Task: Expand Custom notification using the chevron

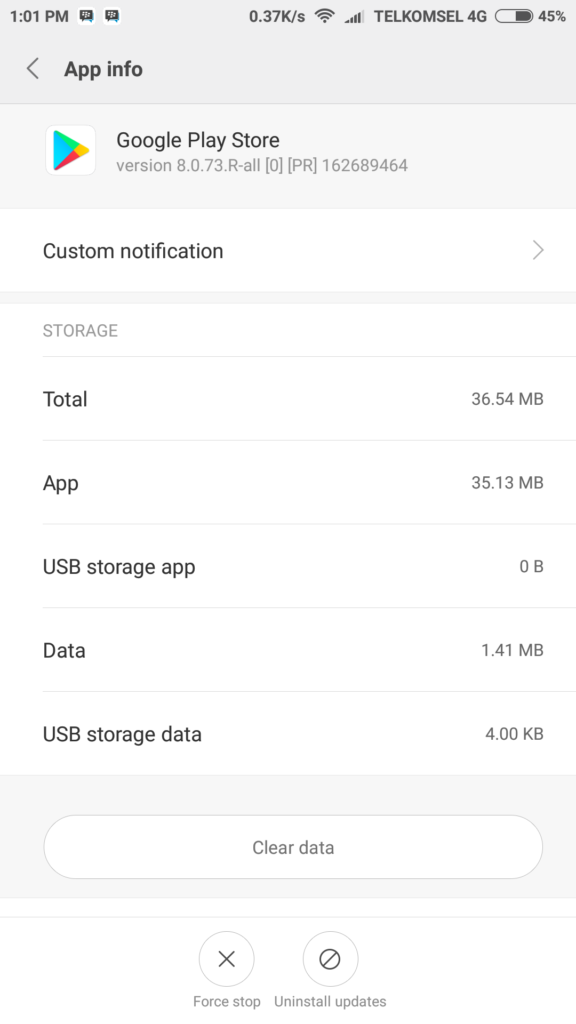Action: point(538,250)
